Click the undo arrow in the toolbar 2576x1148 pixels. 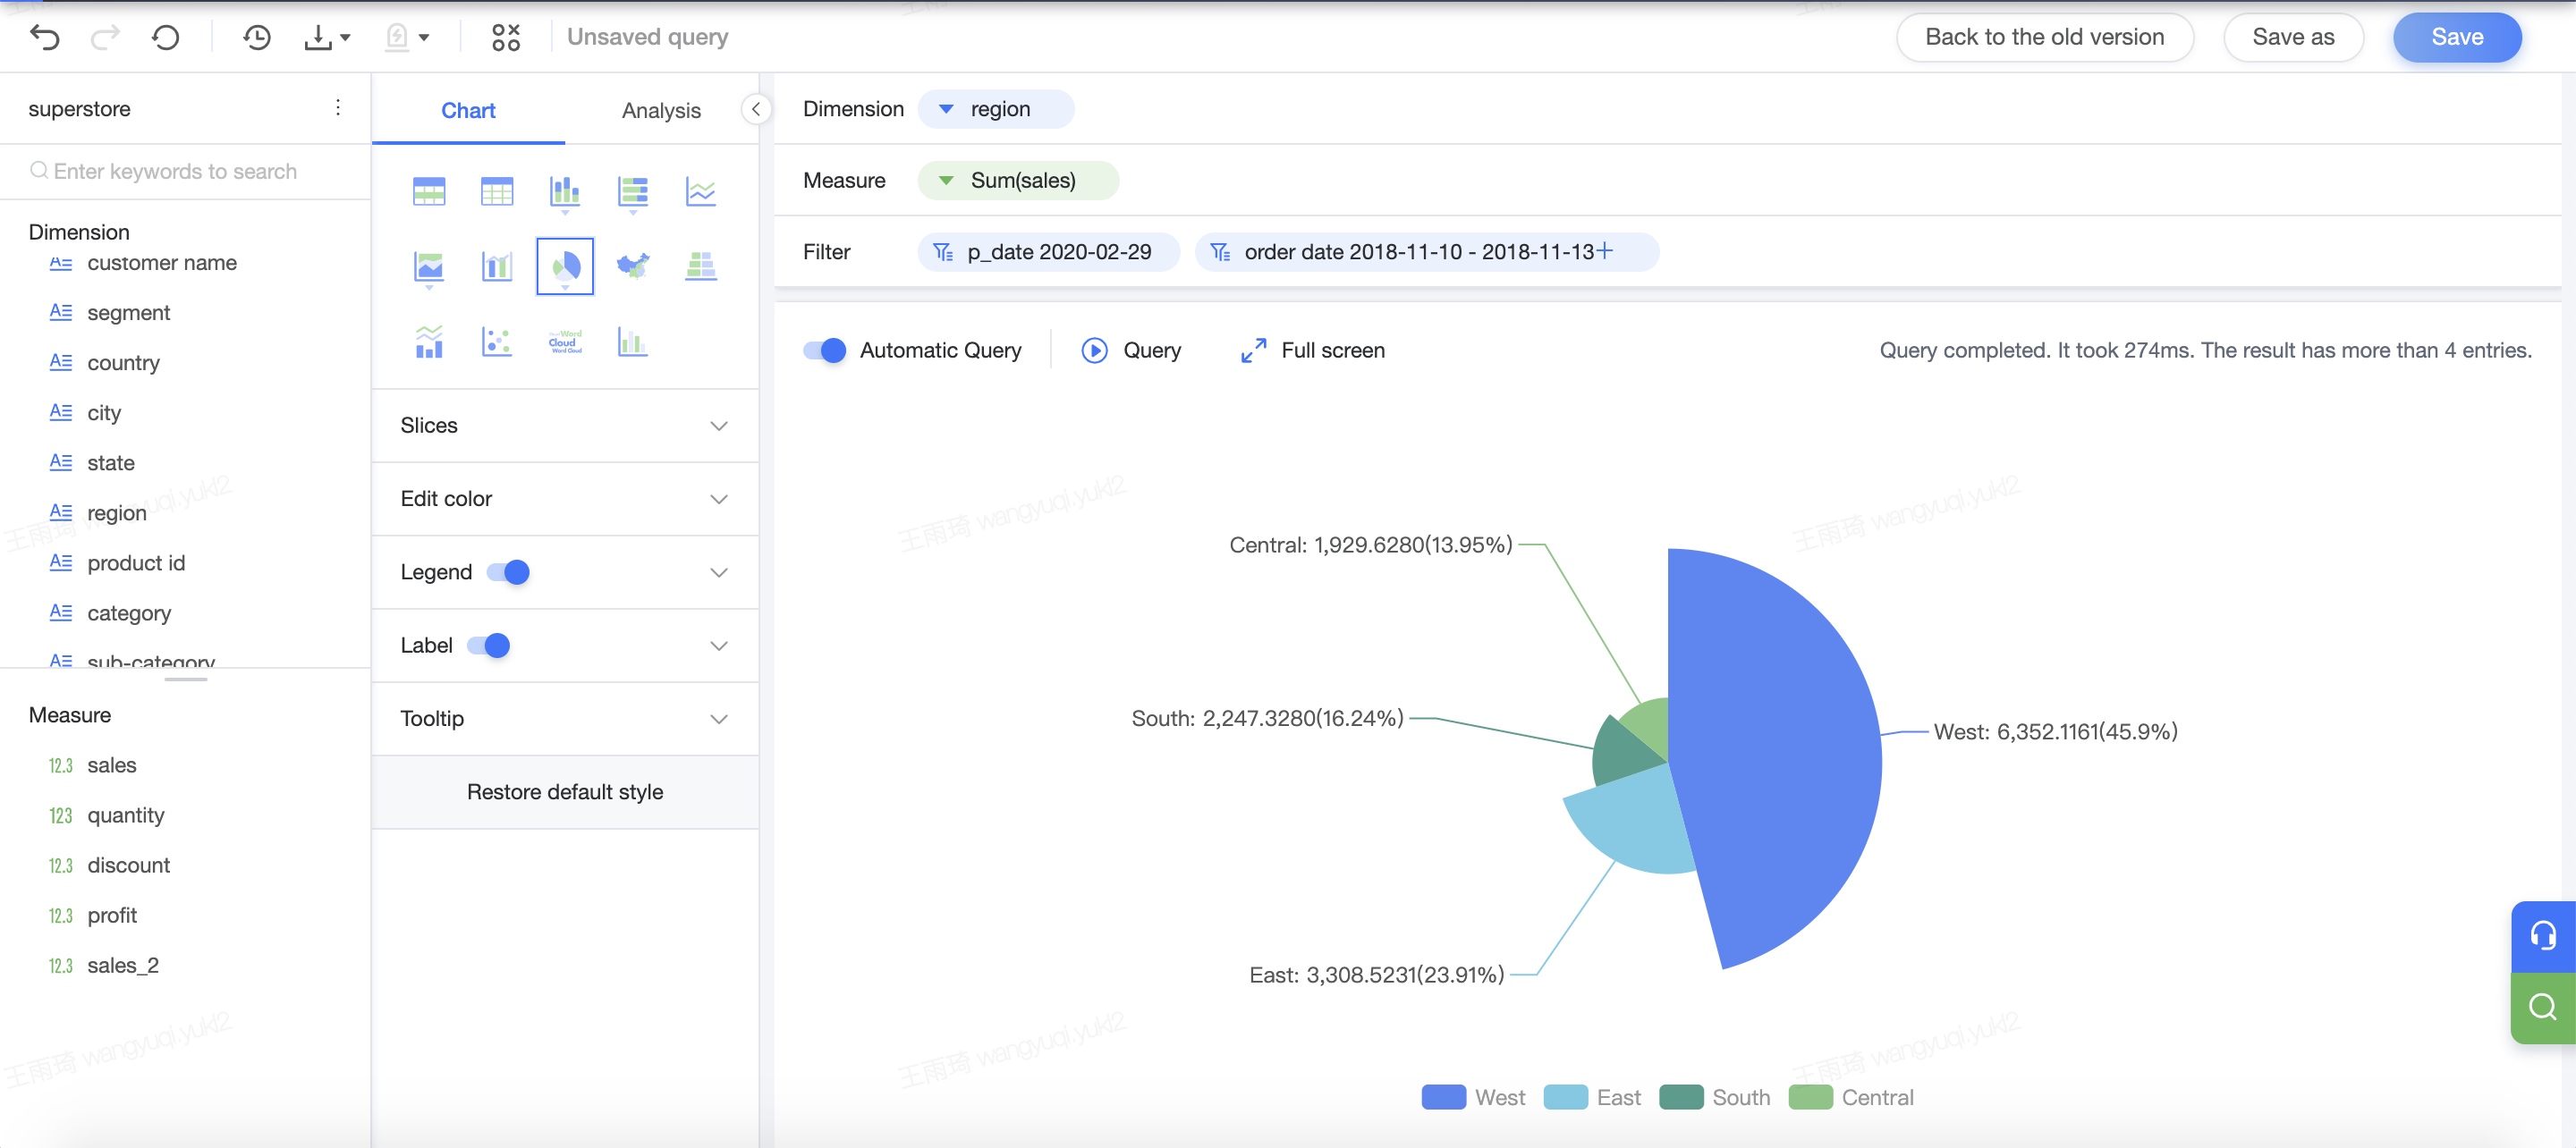coord(45,38)
